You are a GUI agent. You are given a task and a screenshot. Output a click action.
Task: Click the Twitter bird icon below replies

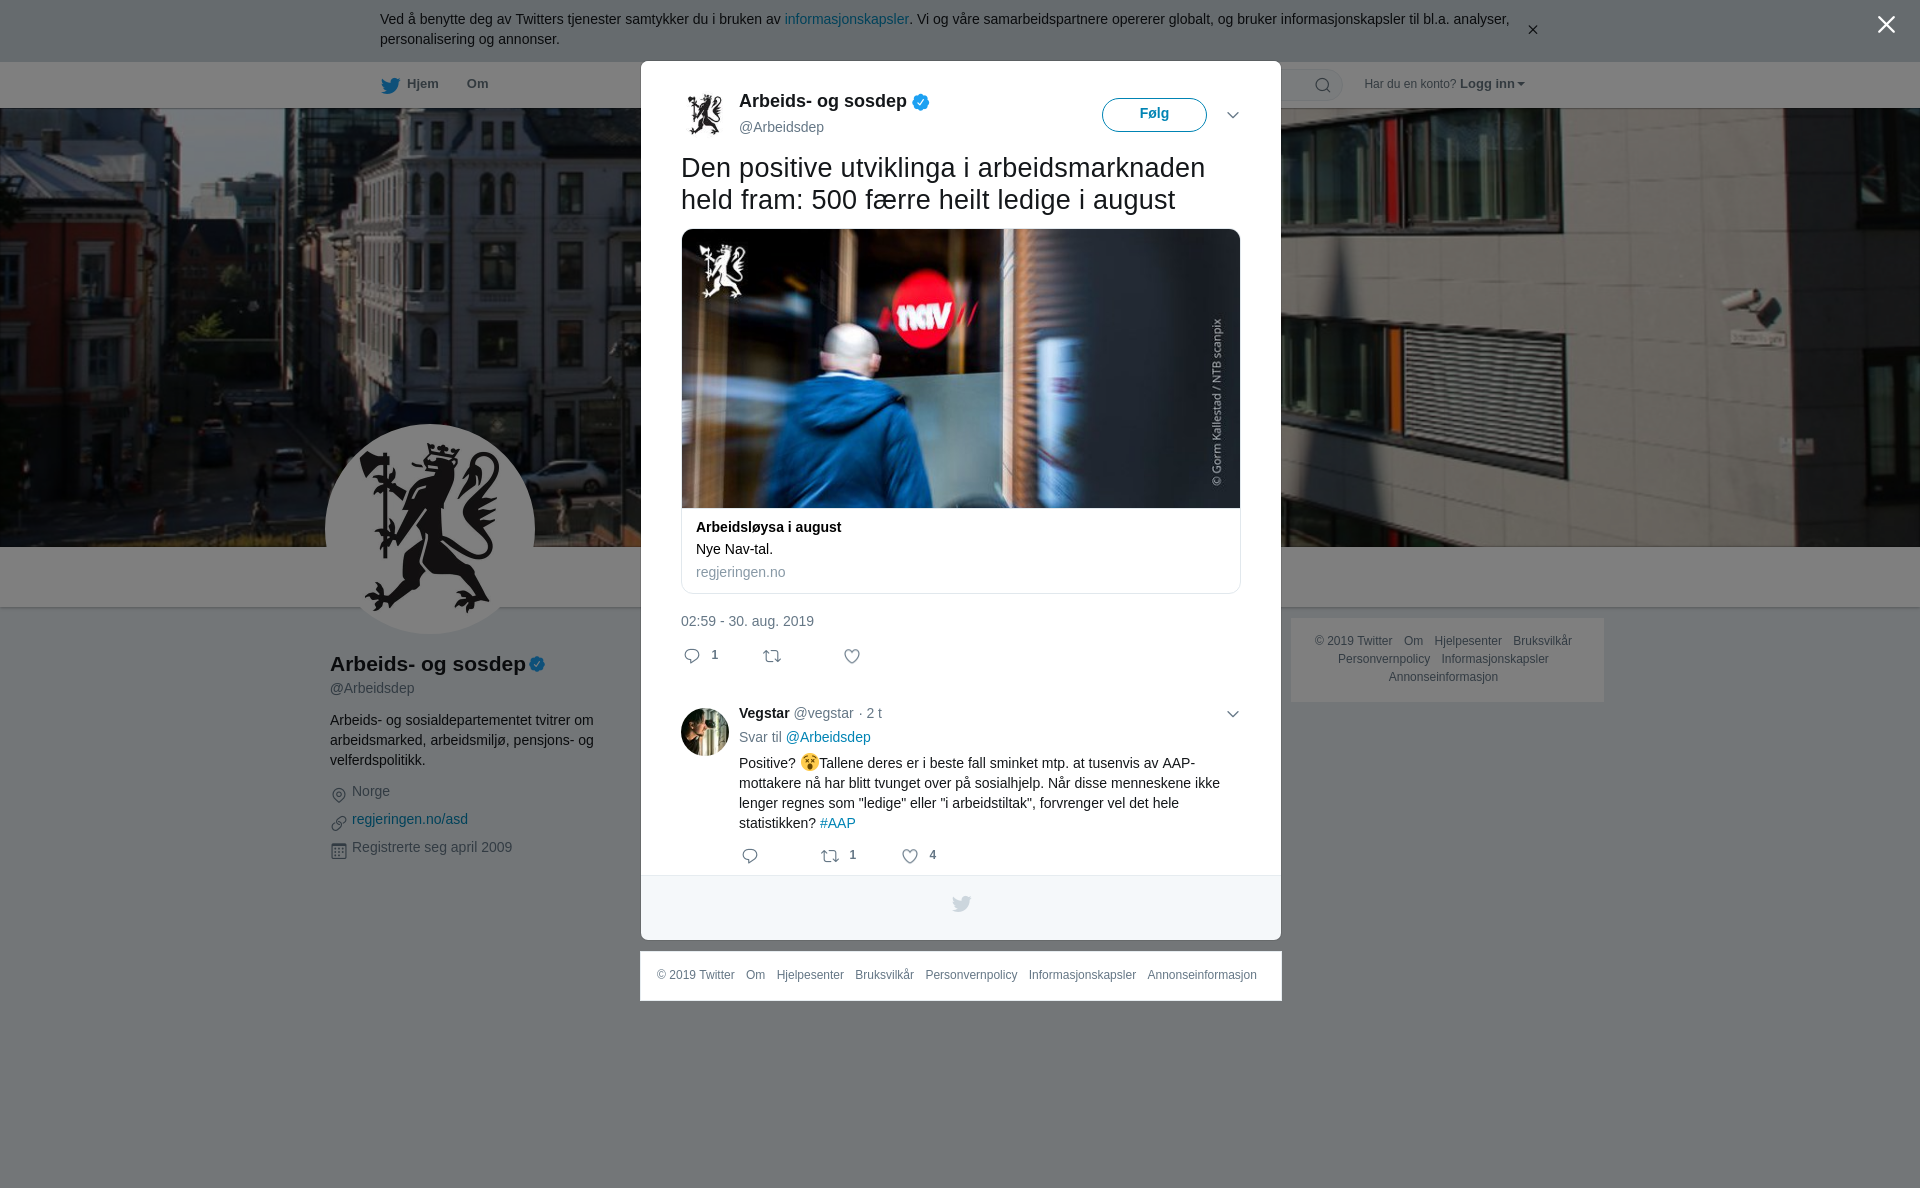(961, 904)
